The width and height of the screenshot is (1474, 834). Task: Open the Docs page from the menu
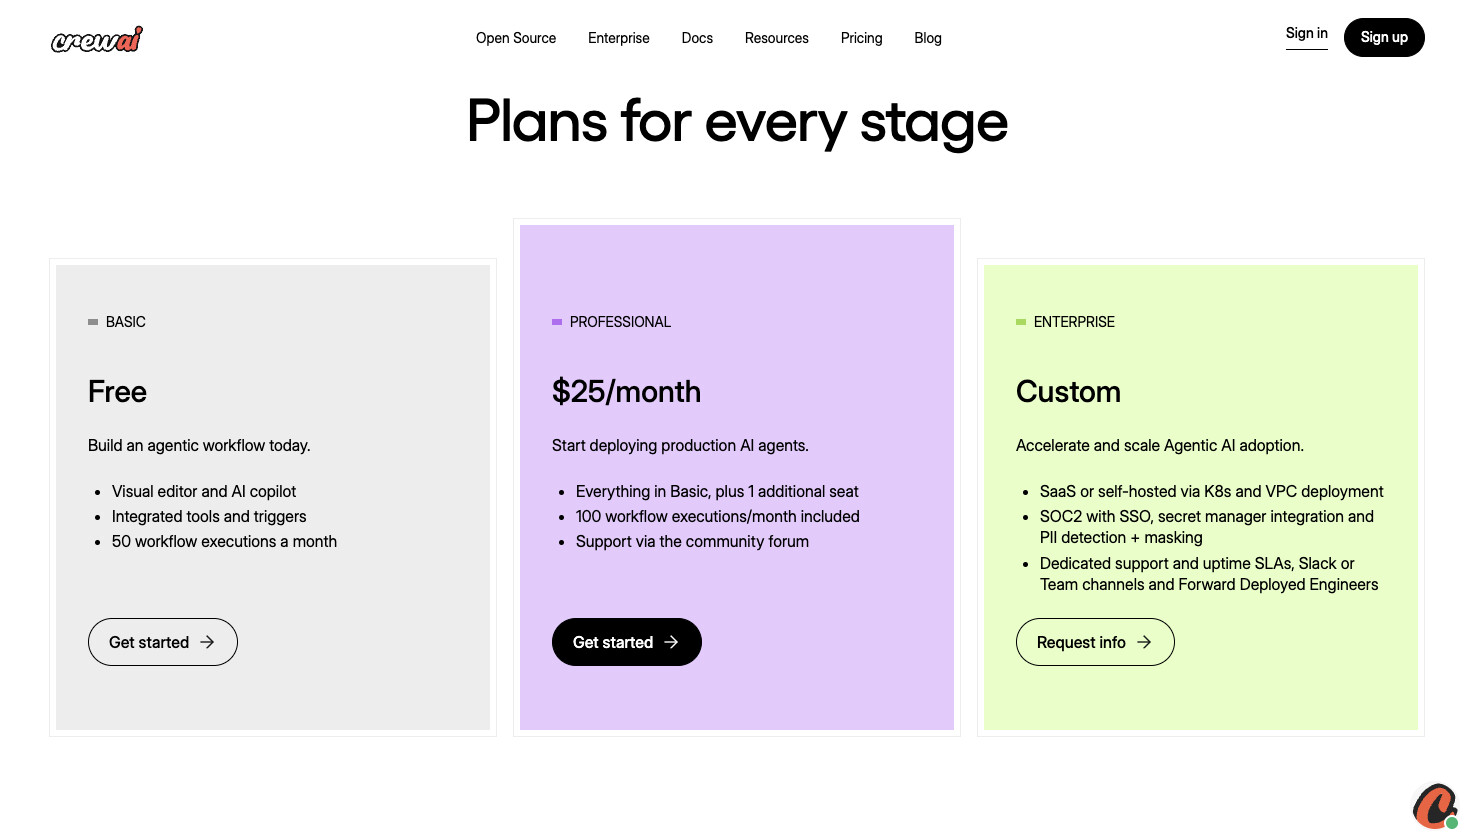coord(697,38)
